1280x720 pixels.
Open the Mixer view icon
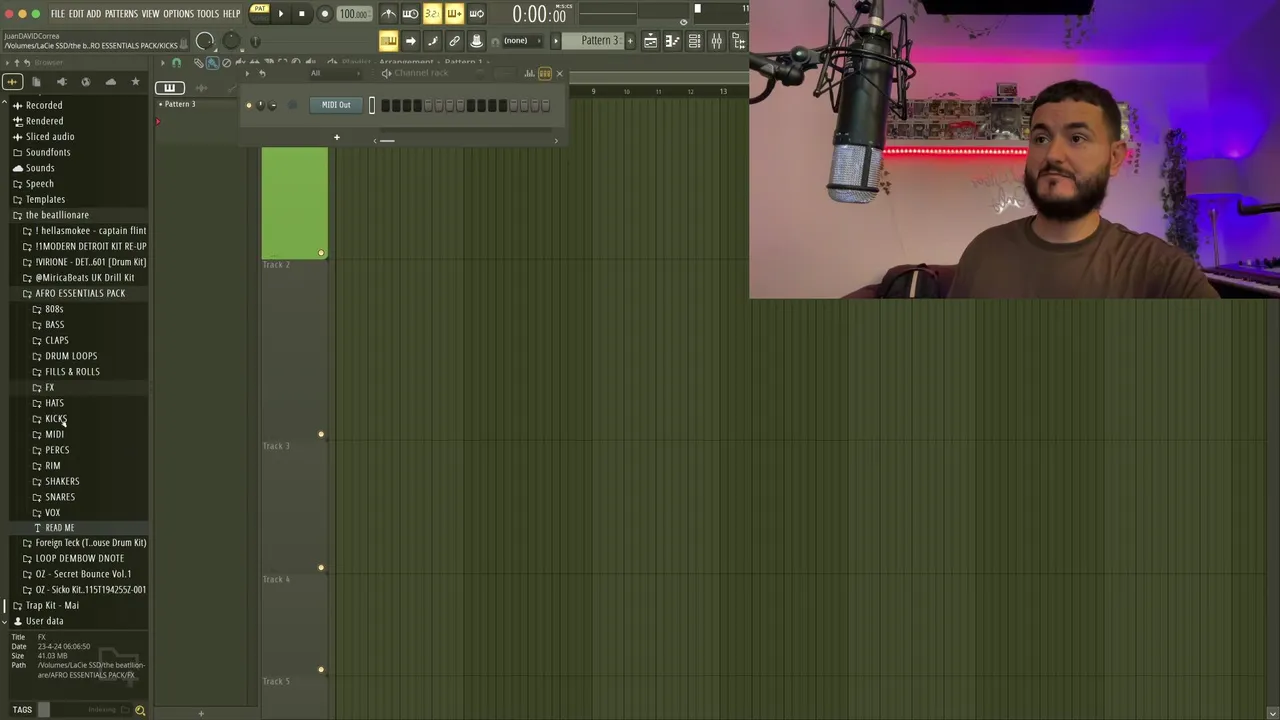tap(716, 41)
